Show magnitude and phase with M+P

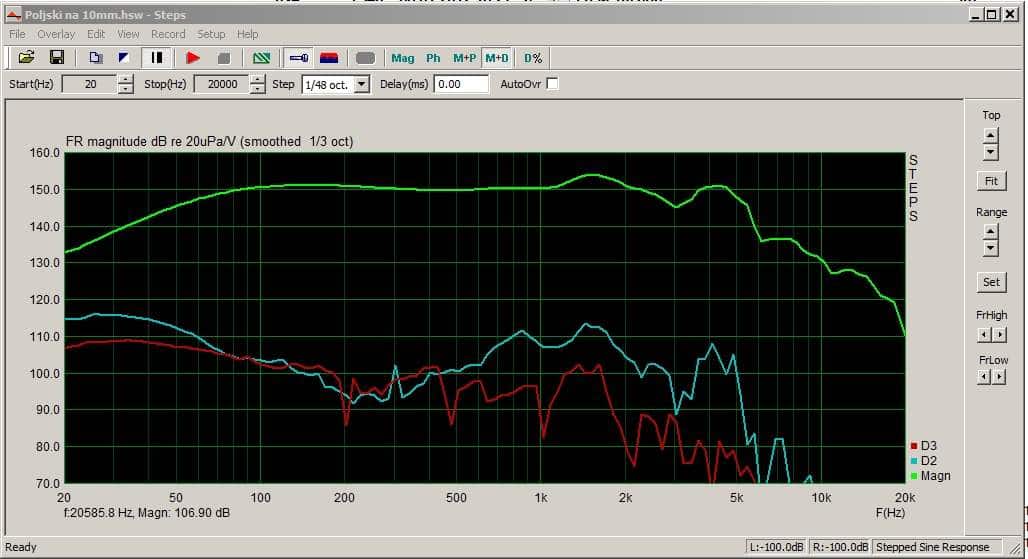(x=464, y=58)
